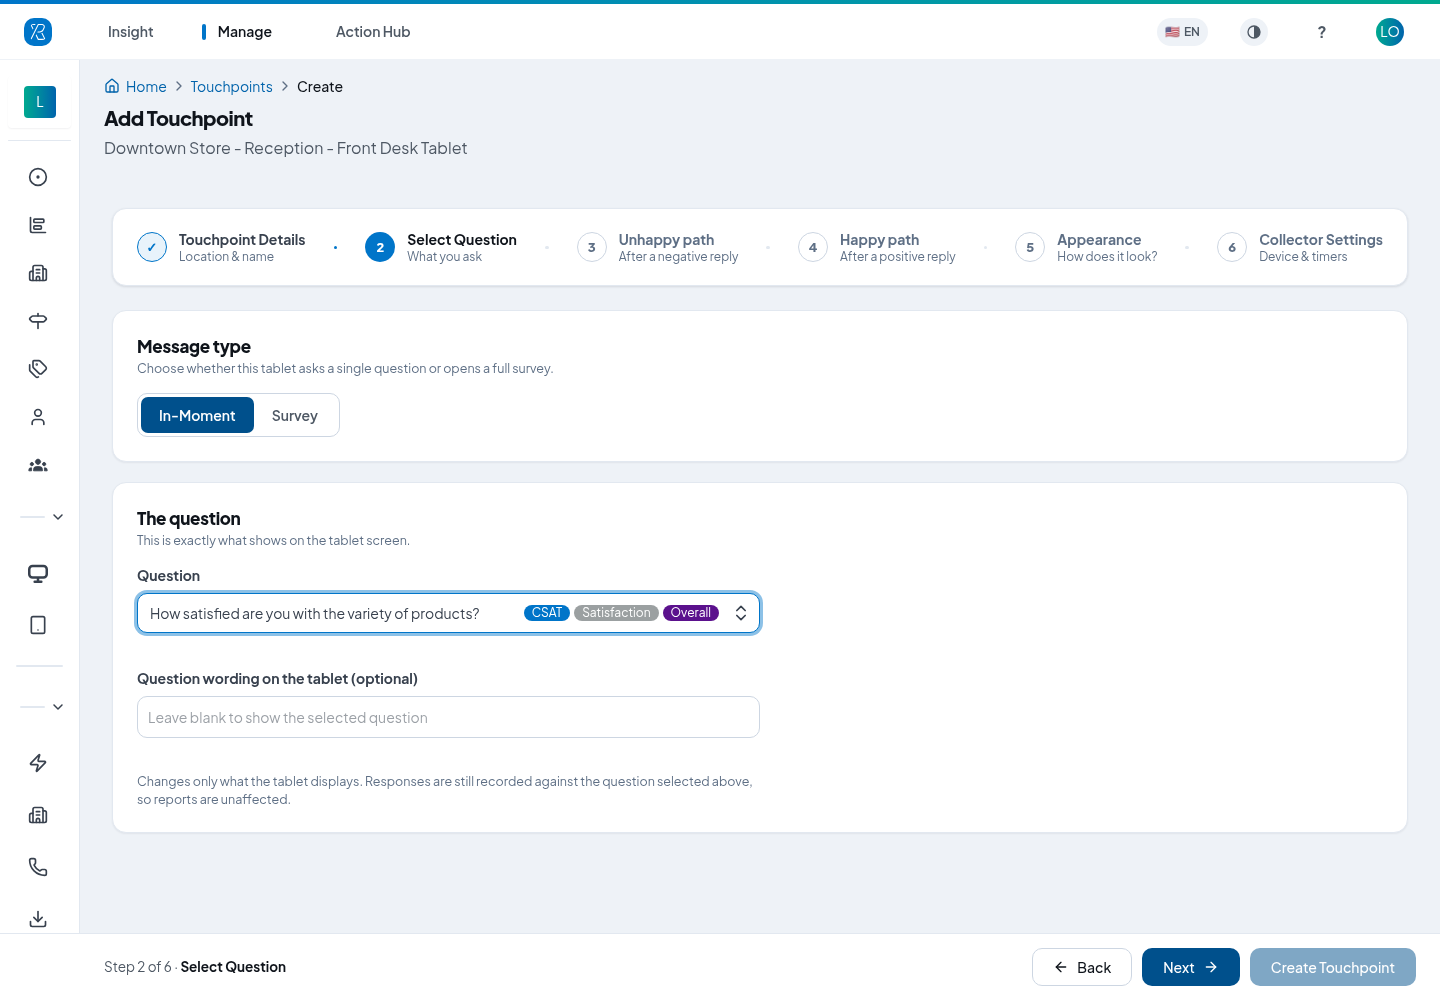Go to the Action Hub tab
Viewport: 1440px width, 1000px height.
click(373, 32)
